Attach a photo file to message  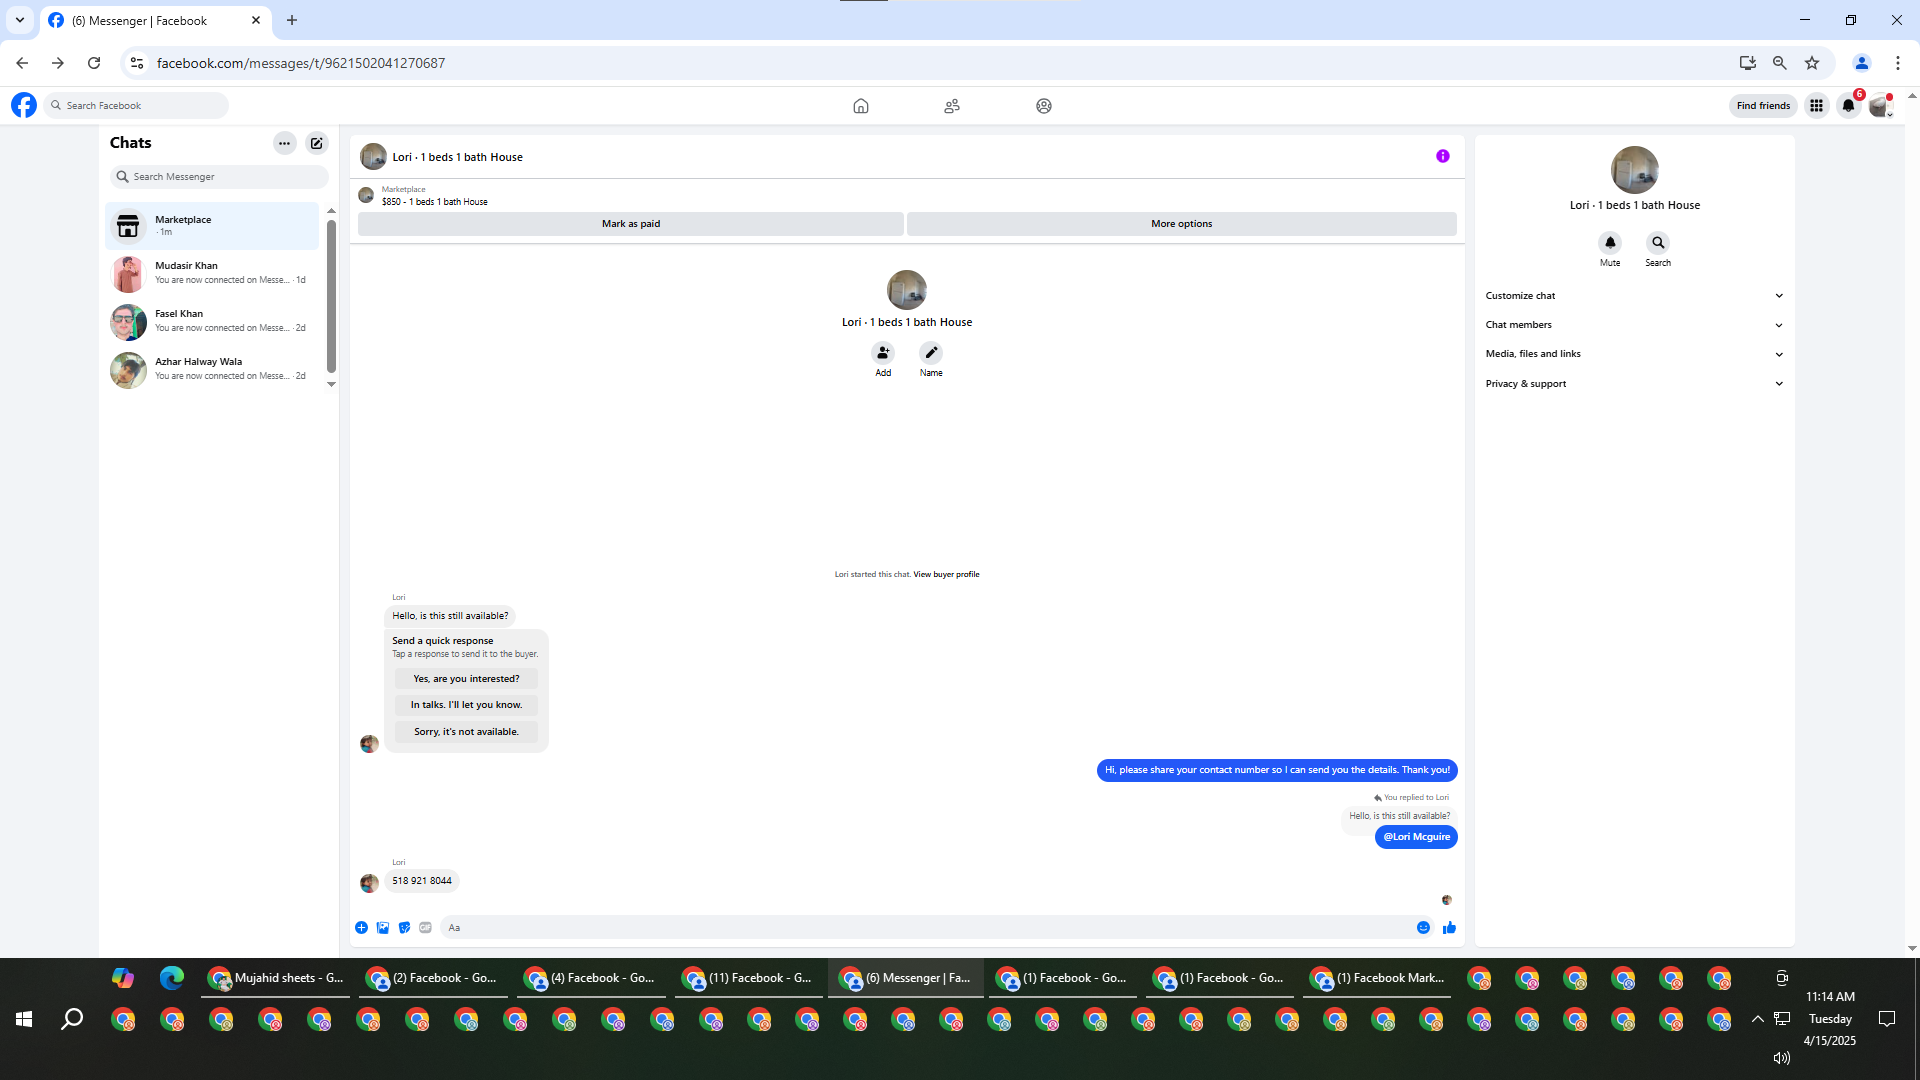pos(383,928)
